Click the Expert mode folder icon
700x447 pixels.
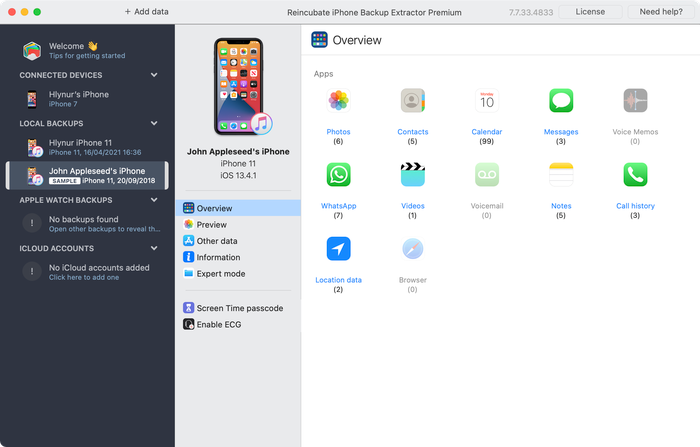(188, 273)
